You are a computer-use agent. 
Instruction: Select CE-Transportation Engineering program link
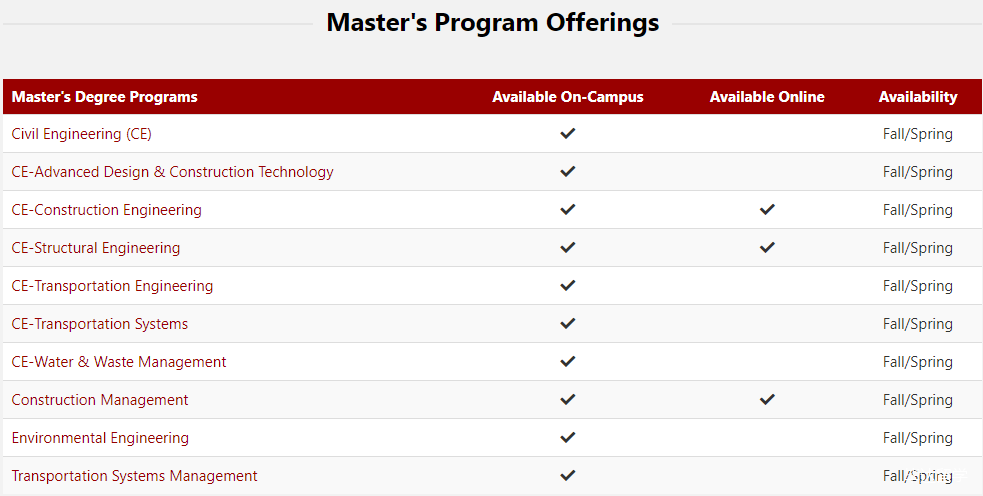tap(112, 286)
